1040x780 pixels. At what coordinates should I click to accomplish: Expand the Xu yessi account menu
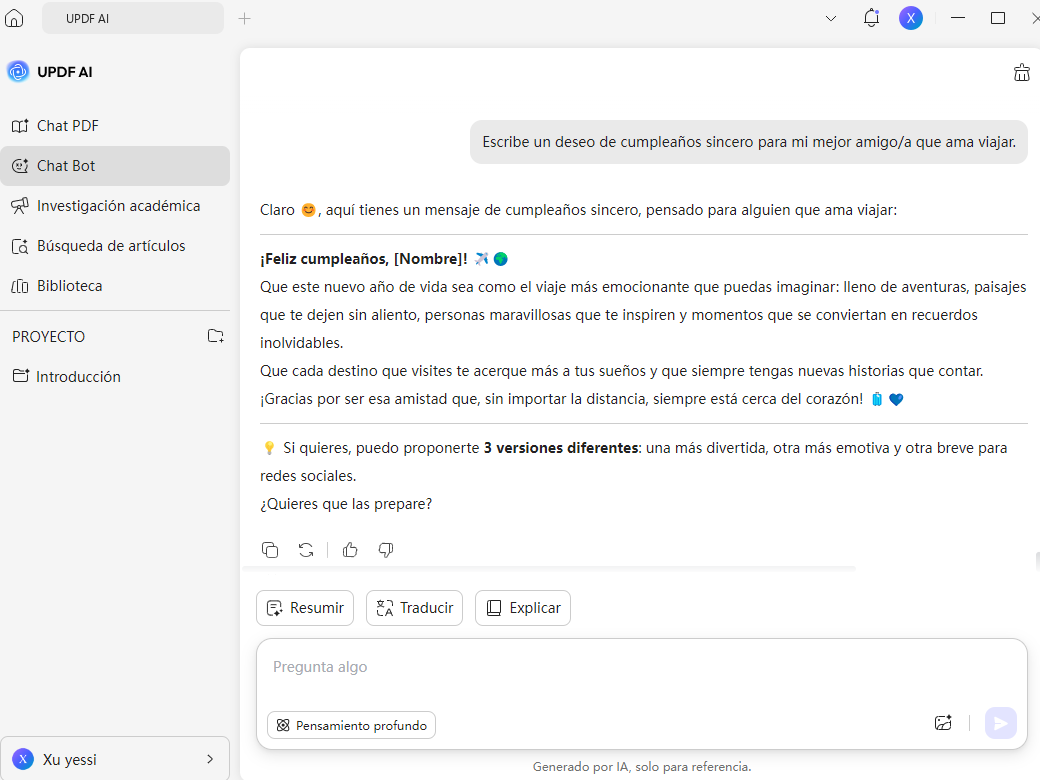[209, 759]
